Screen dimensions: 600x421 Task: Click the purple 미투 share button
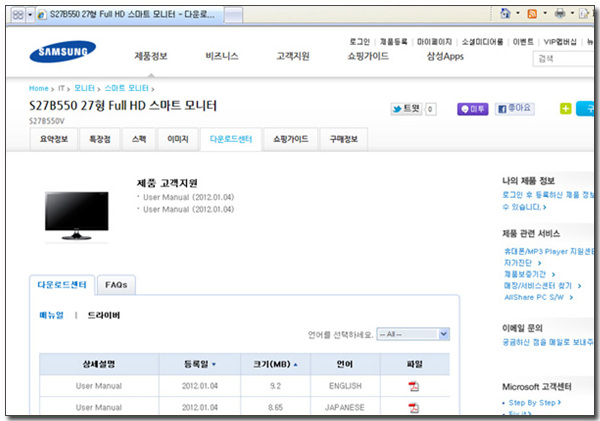coord(473,109)
